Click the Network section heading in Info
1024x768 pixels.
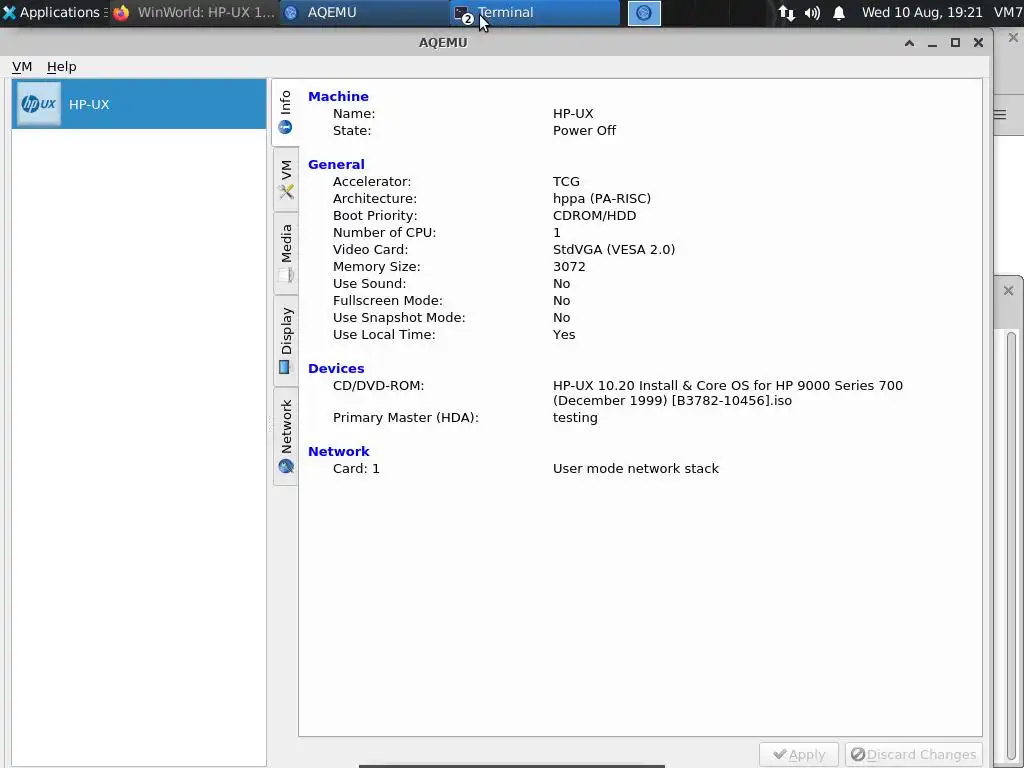[339, 451]
